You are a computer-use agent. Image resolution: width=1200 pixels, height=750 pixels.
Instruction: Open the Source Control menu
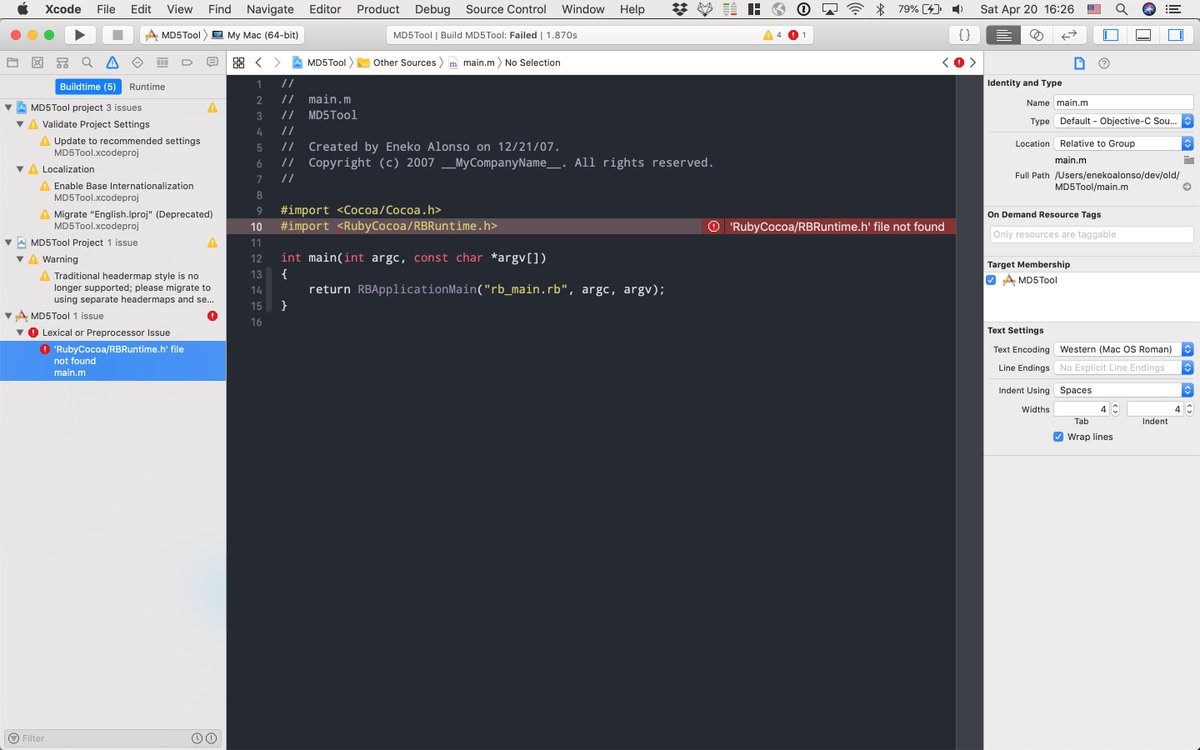click(506, 9)
